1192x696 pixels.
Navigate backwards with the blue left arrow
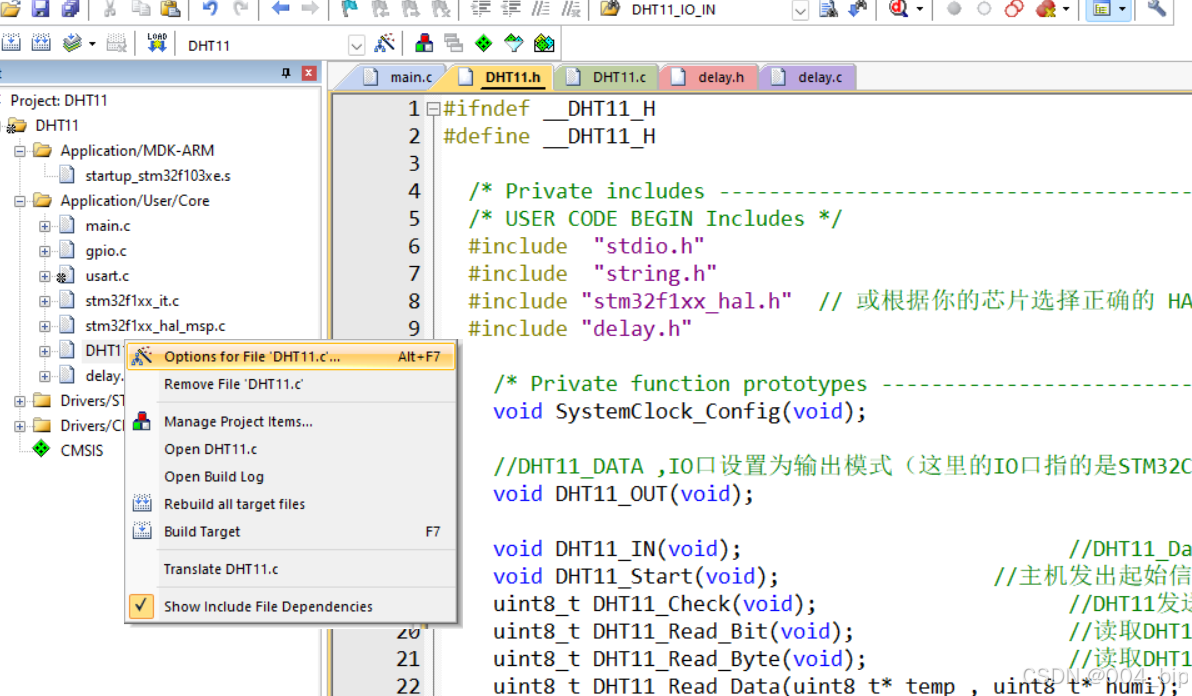(x=281, y=9)
